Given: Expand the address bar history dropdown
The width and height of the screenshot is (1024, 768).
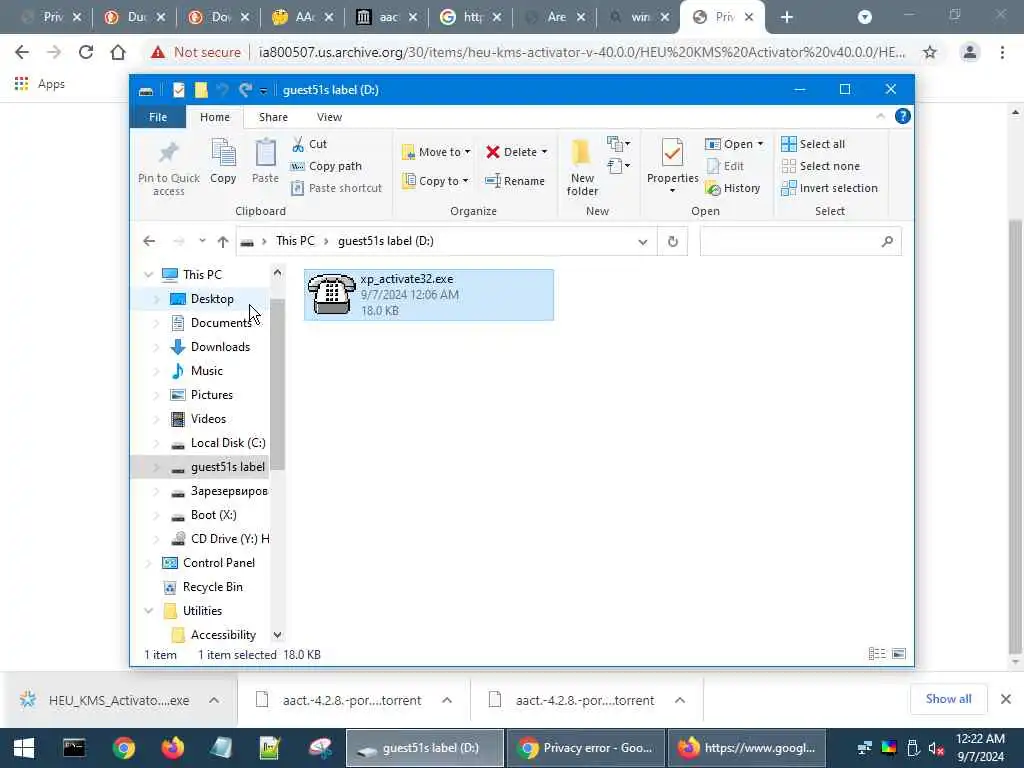Looking at the screenshot, I should pos(643,242).
